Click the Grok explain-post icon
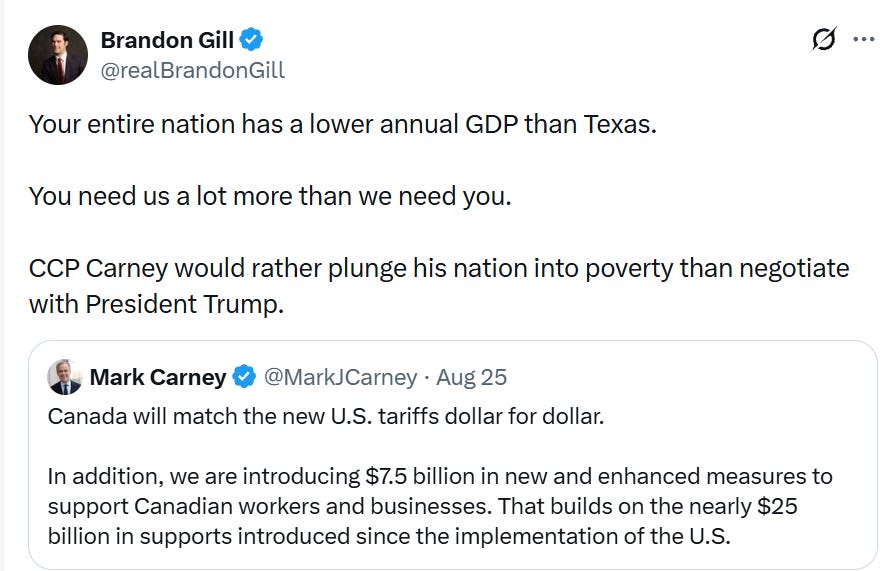Image resolution: width=886 pixels, height=571 pixels. (823, 39)
